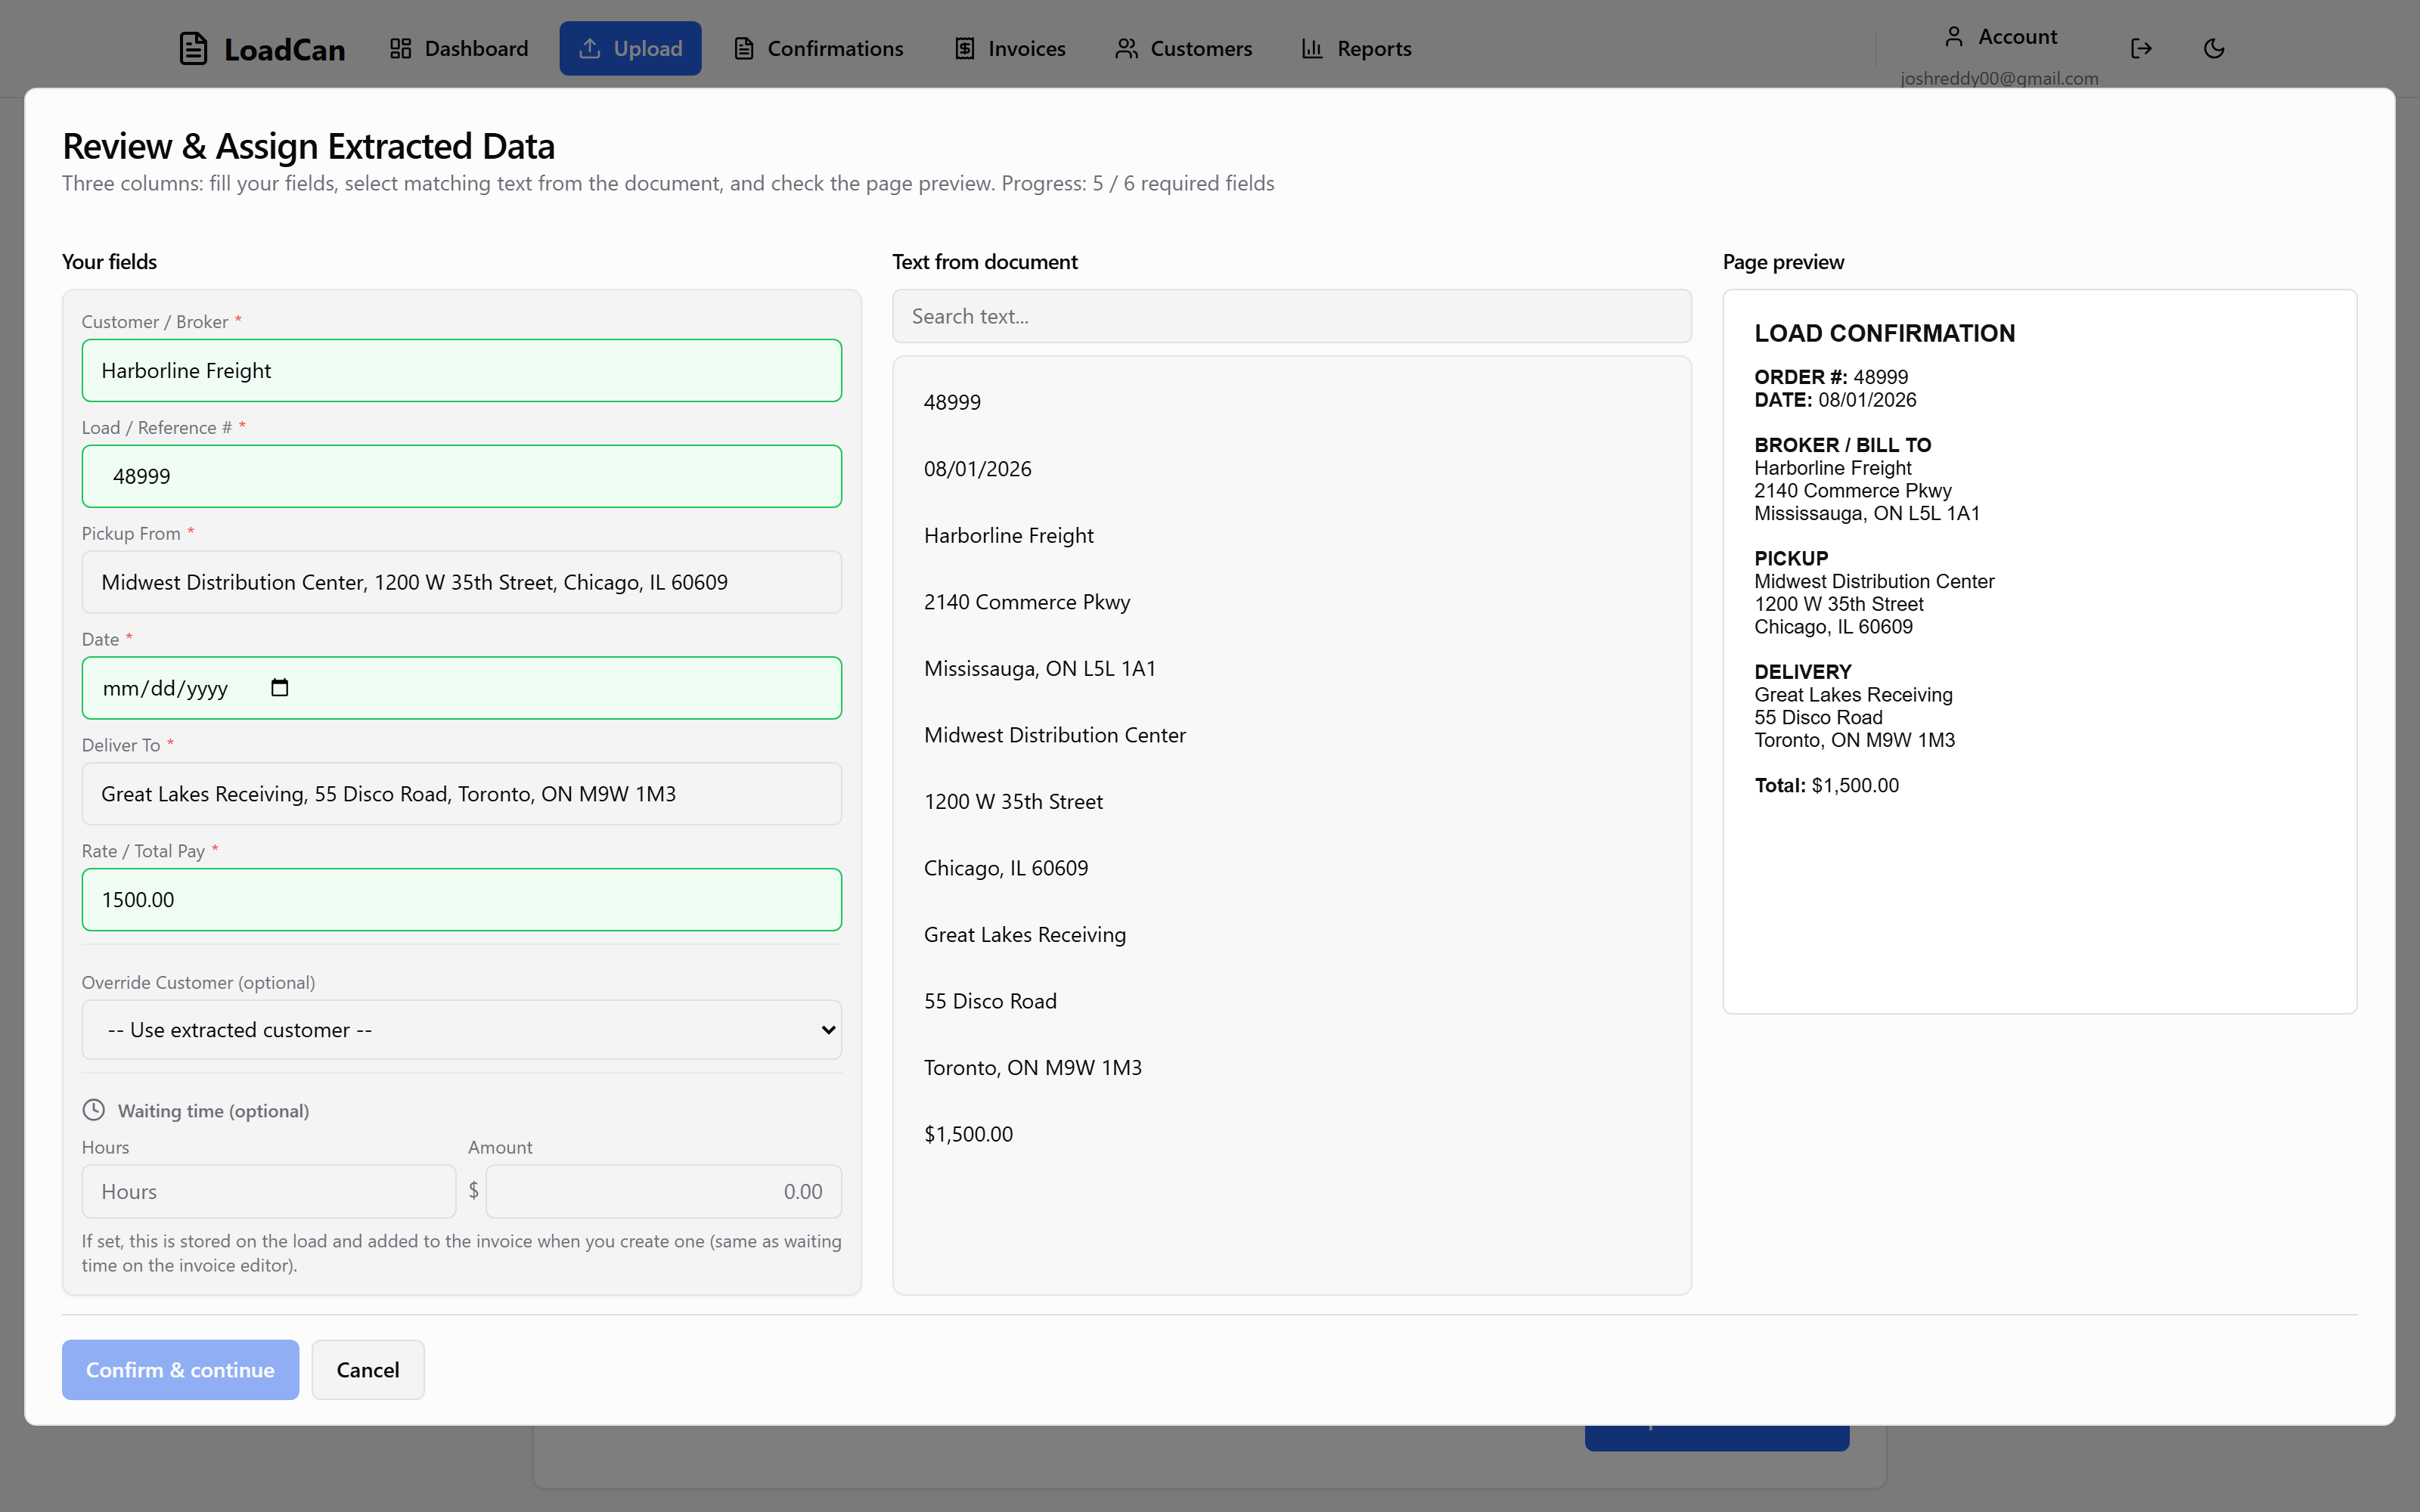The image size is (2420, 1512).
Task: Click the Dashboard grid icon
Action: click(x=401, y=48)
